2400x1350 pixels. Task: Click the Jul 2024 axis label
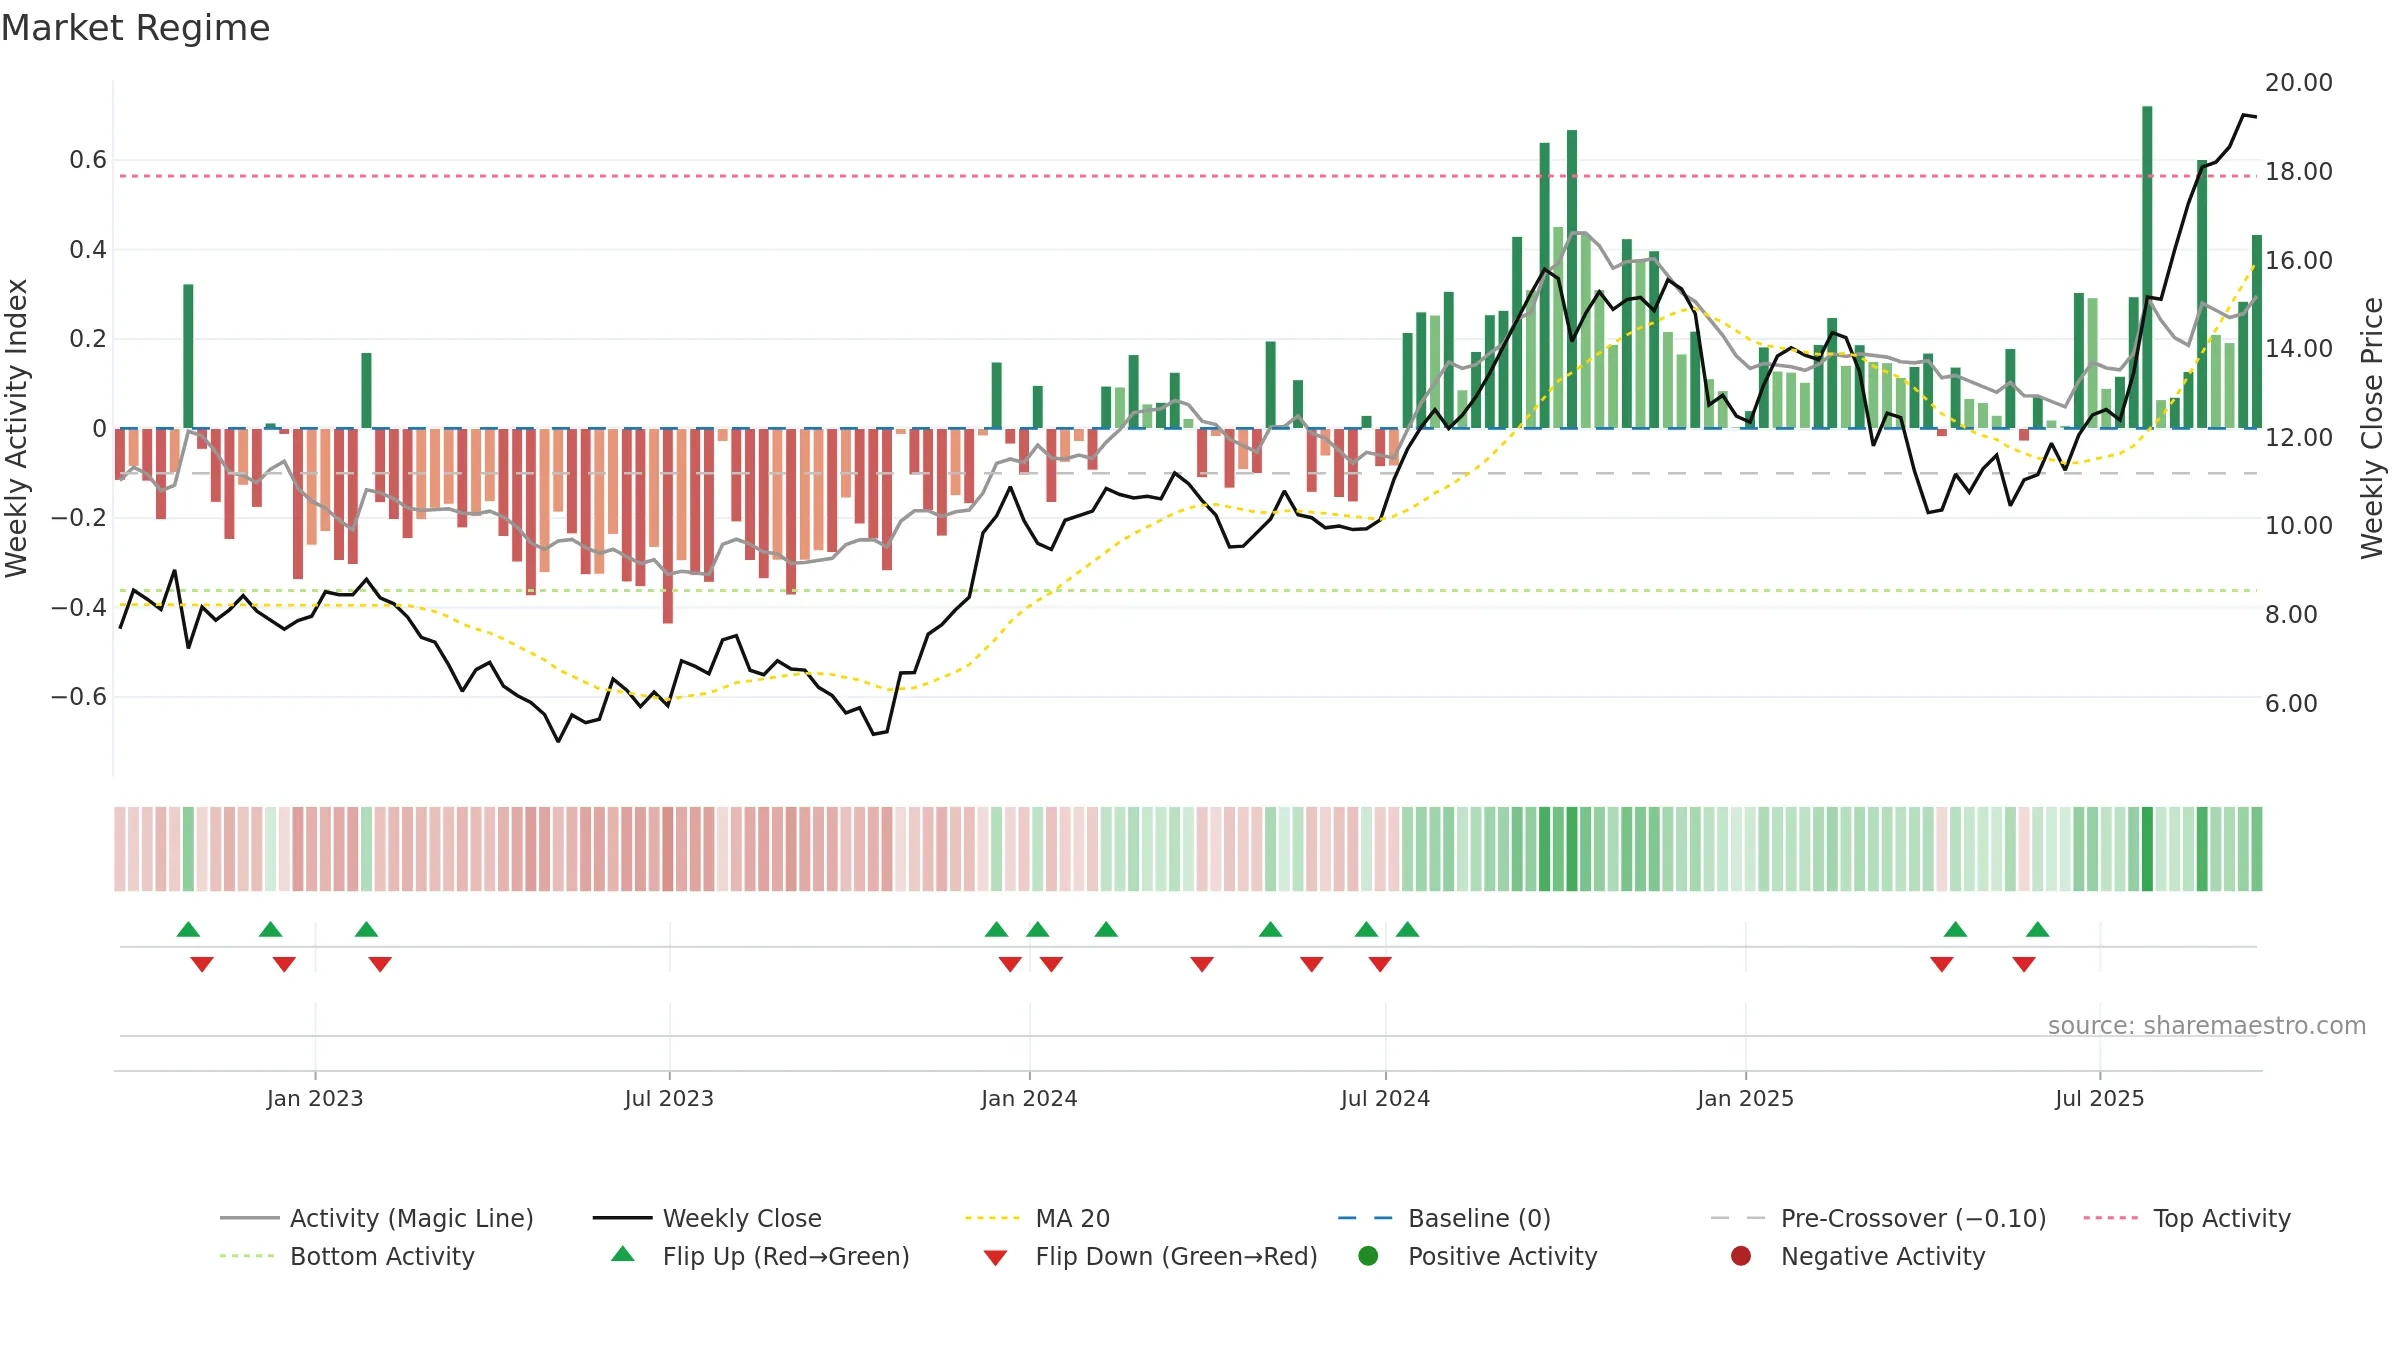1385,1098
